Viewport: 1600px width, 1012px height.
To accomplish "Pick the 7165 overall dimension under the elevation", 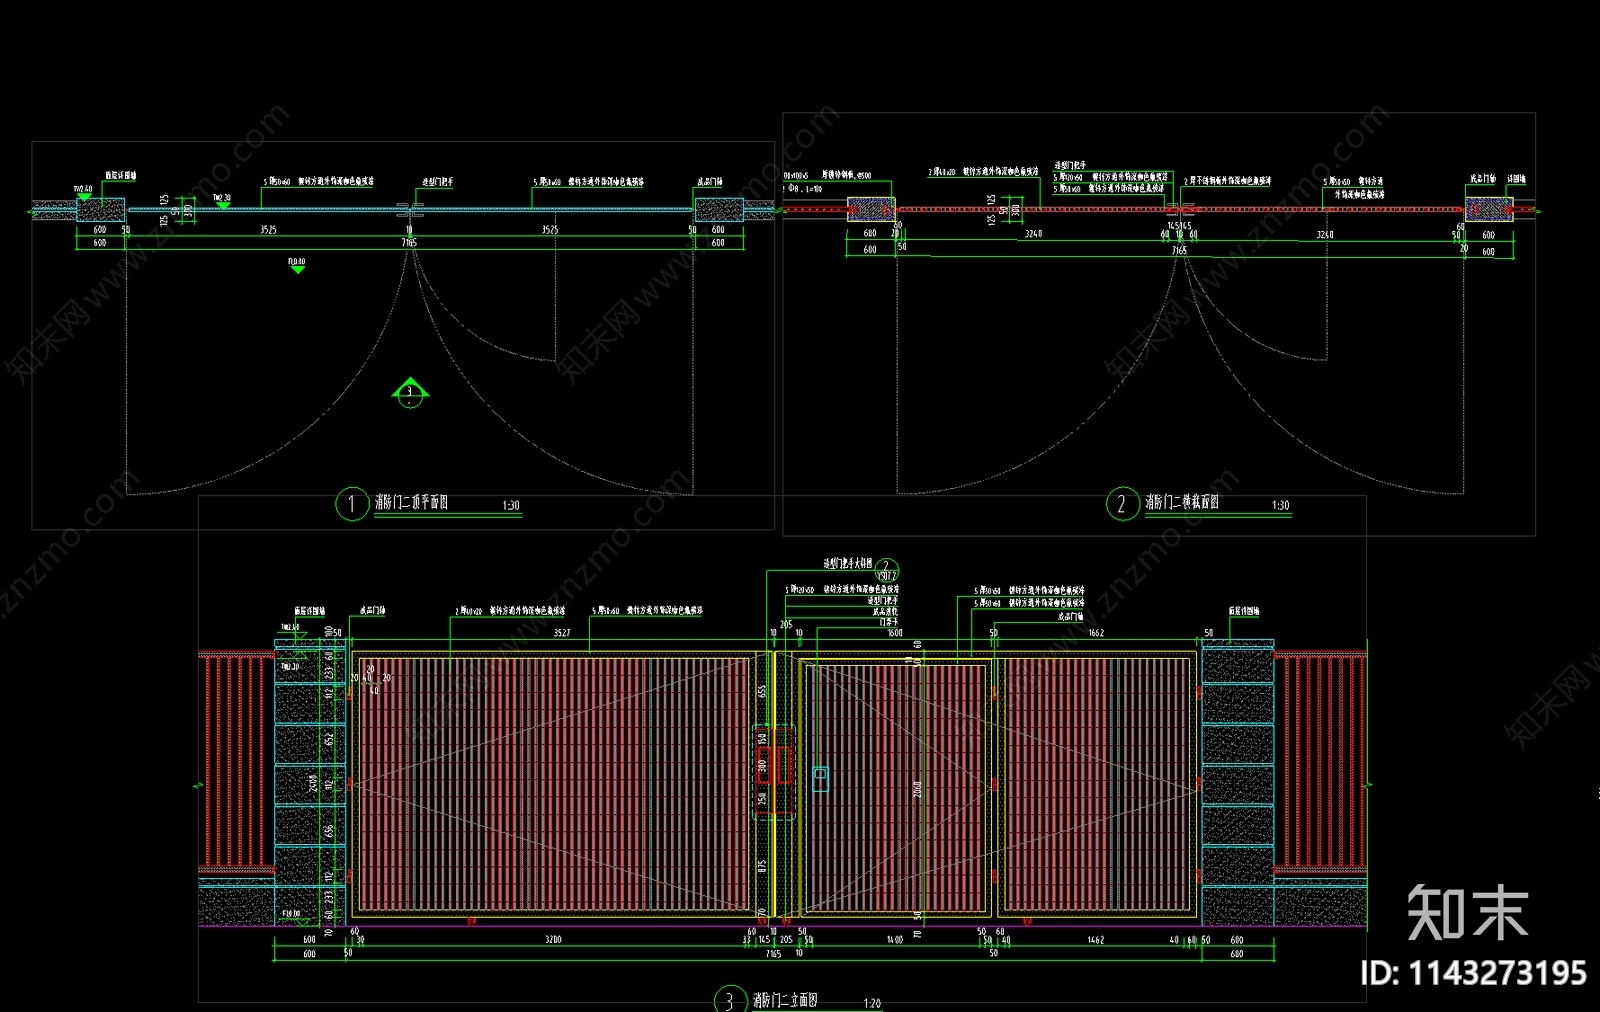I will 774,954.
